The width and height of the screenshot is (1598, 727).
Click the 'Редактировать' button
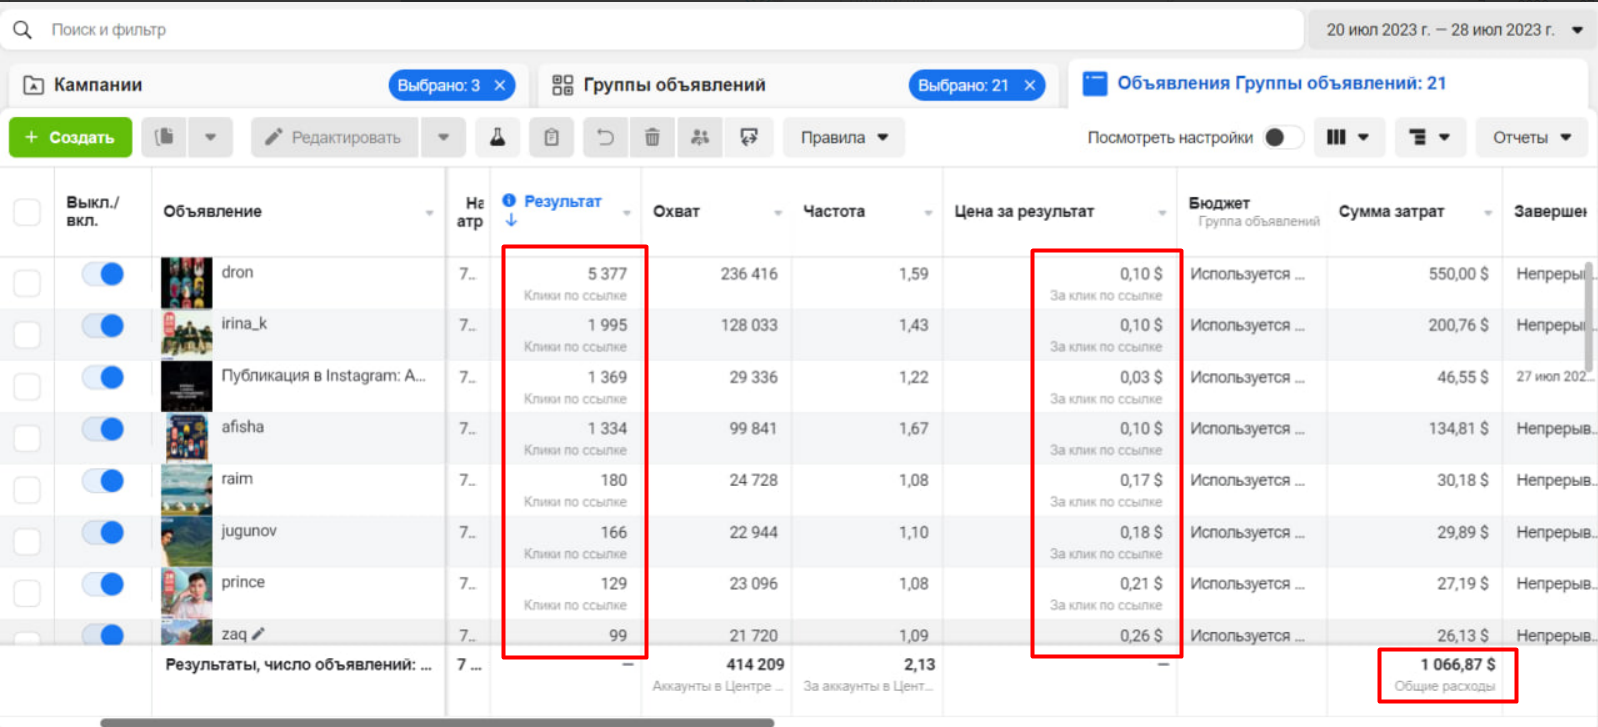334,137
